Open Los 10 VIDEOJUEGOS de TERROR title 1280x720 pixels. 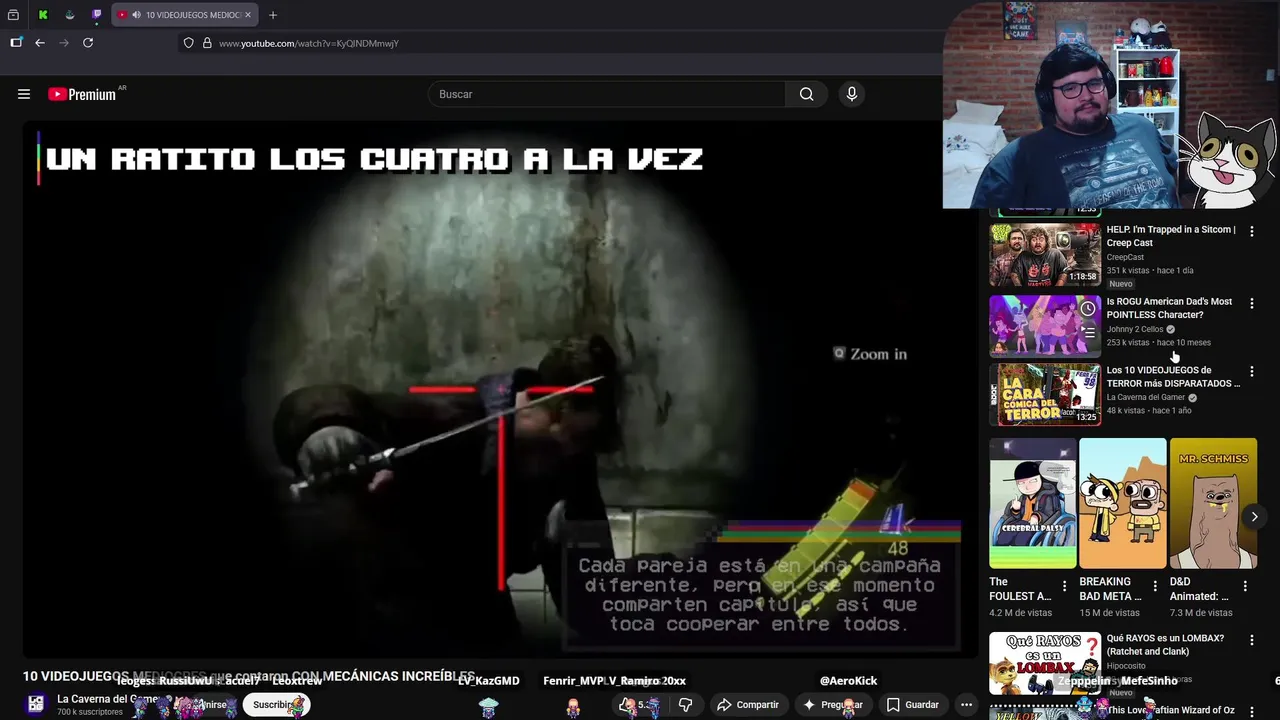pyautogui.click(x=1173, y=376)
